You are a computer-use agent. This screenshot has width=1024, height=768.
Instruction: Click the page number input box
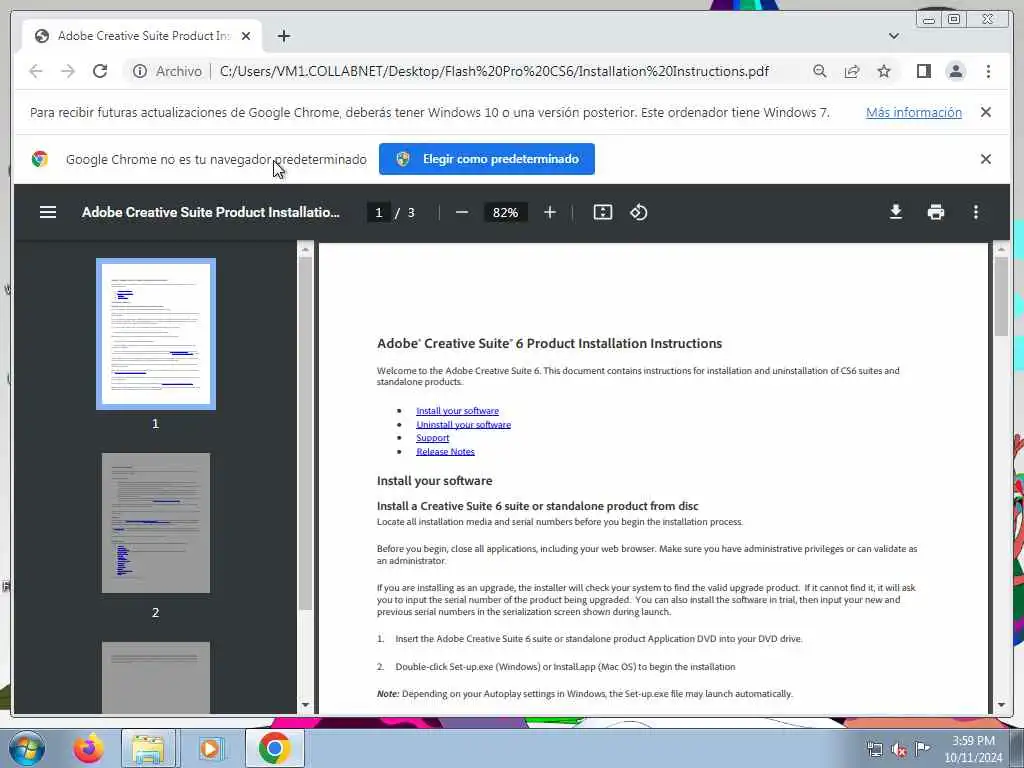point(378,212)
